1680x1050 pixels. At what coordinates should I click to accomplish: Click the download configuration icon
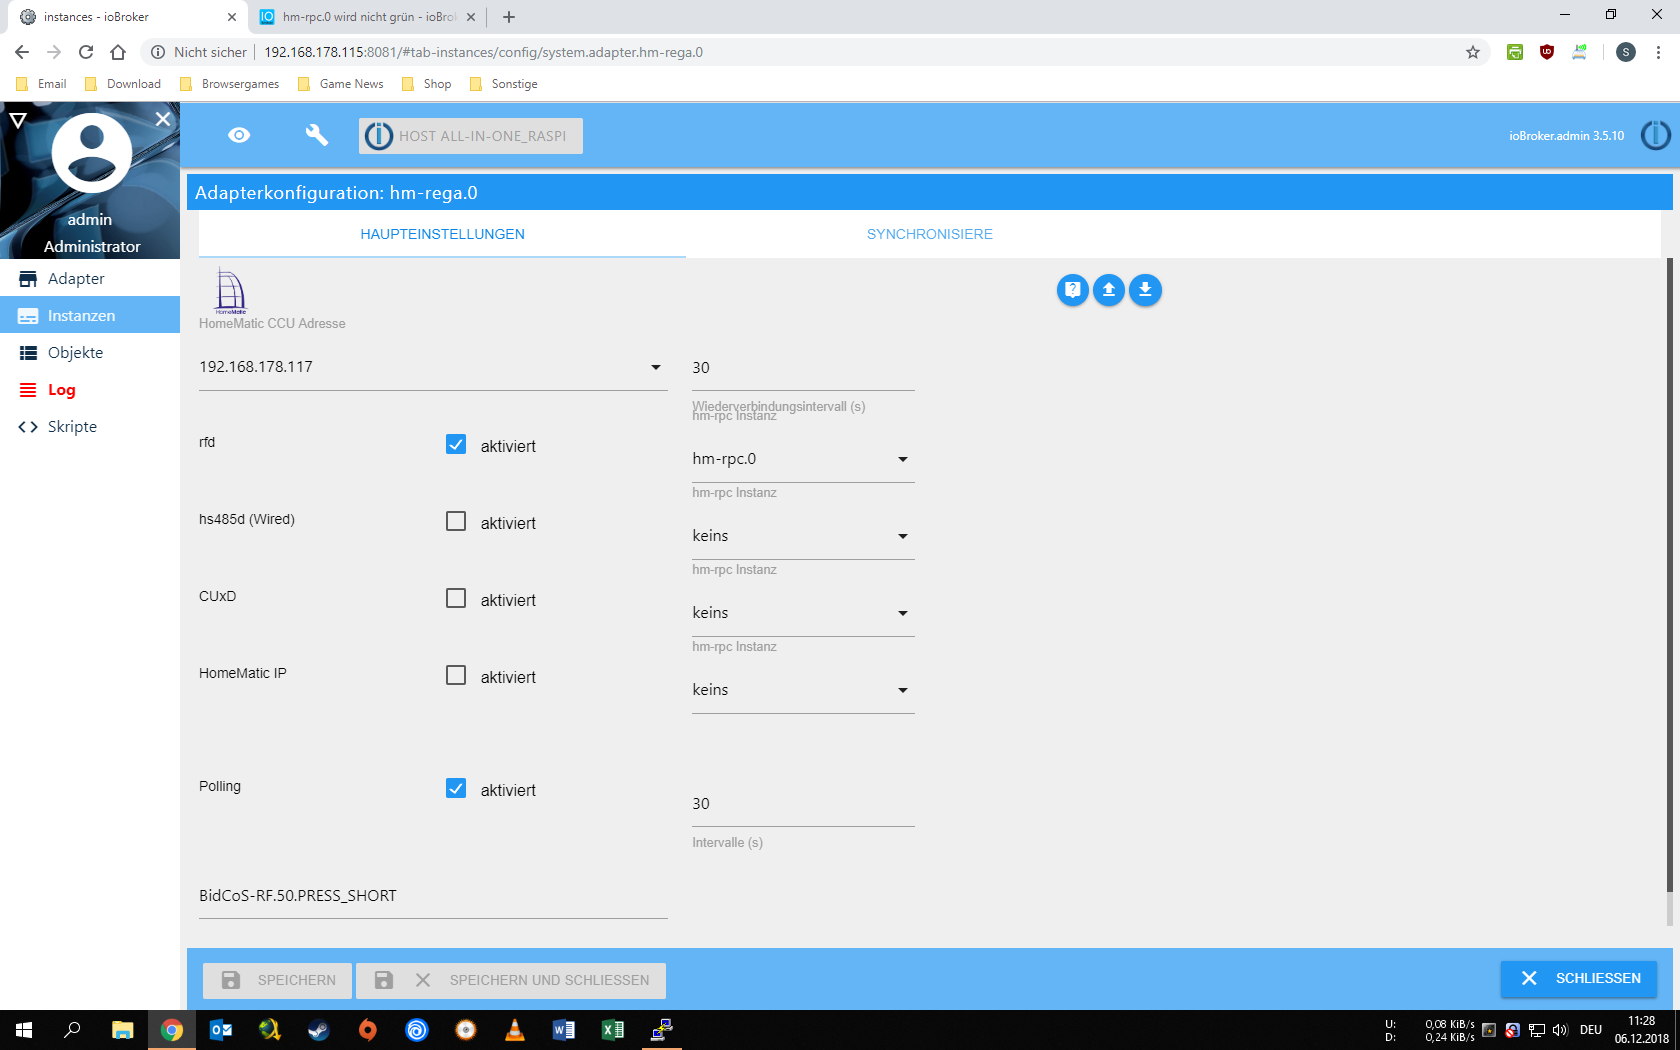pyautogui.click(x=1145, y=290)
